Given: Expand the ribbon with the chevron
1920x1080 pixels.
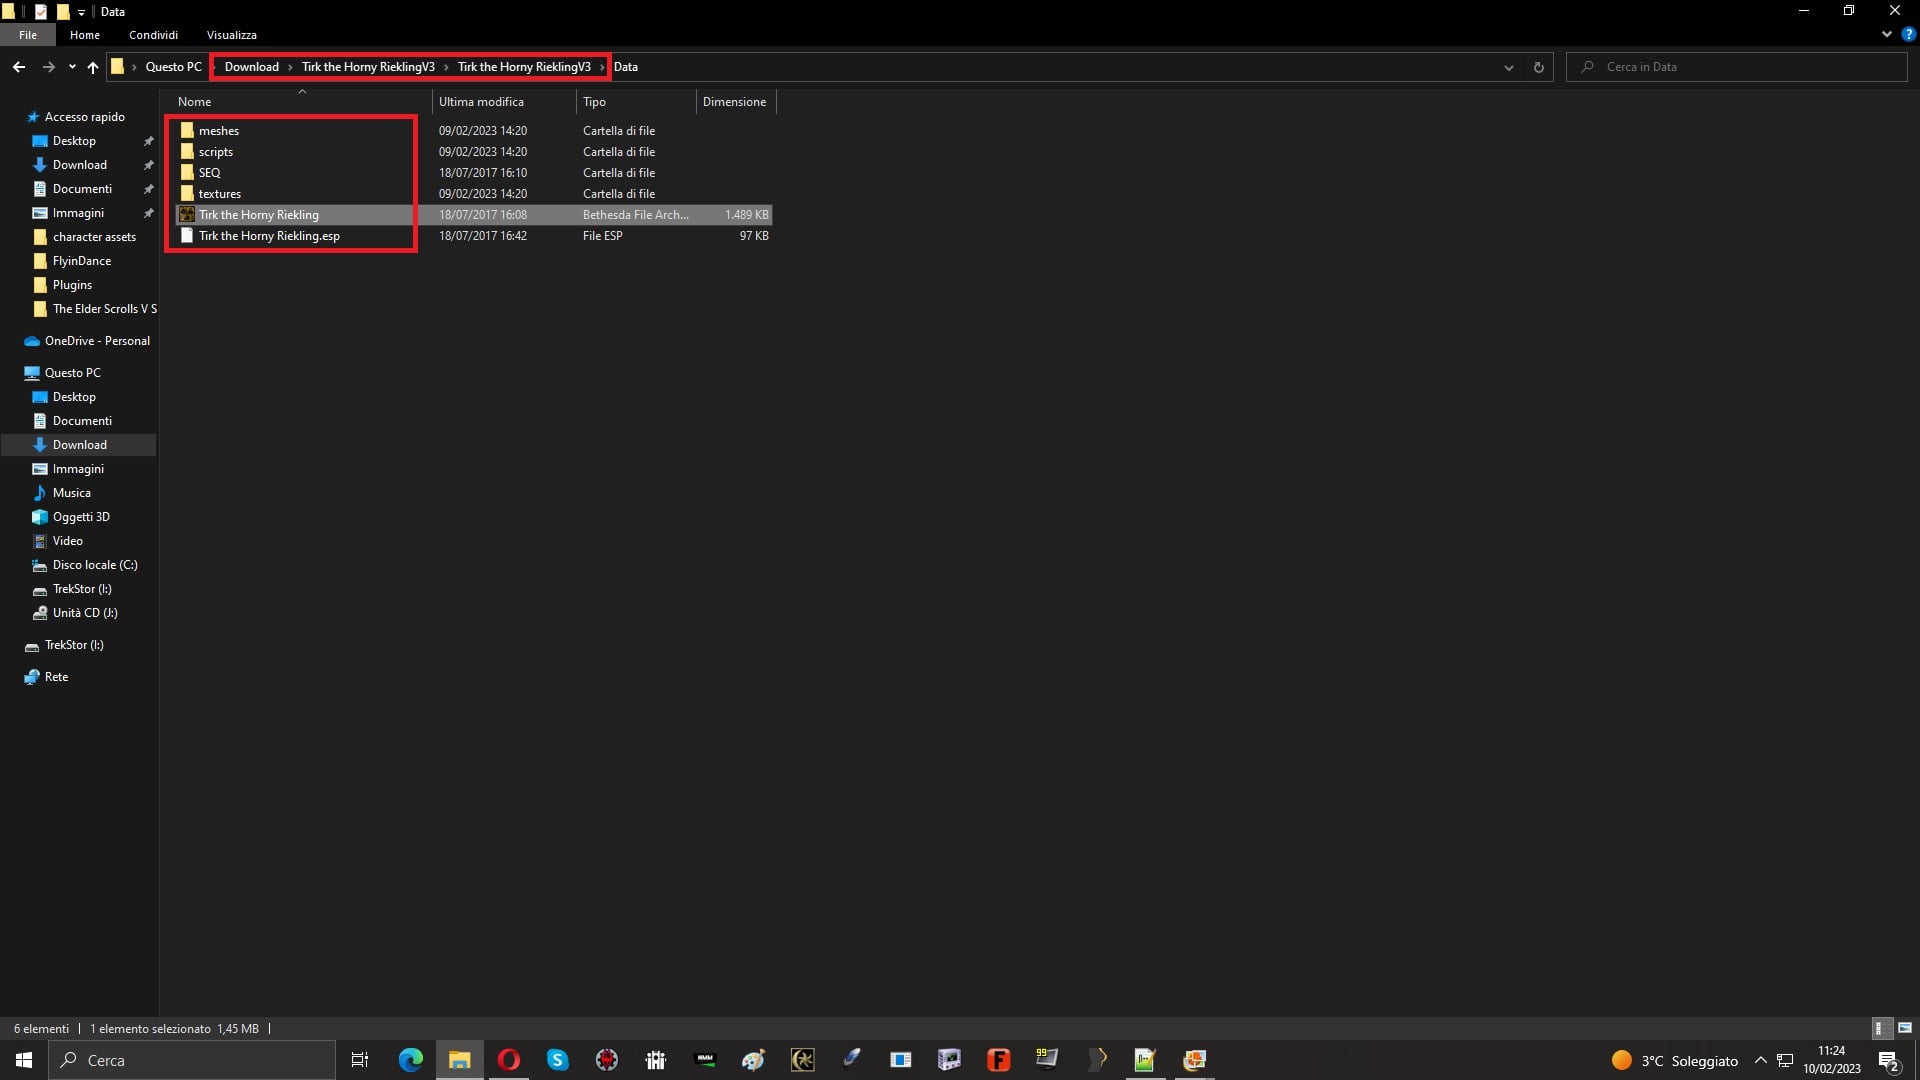Looking at the screenshot, I should pos(1886,34).
